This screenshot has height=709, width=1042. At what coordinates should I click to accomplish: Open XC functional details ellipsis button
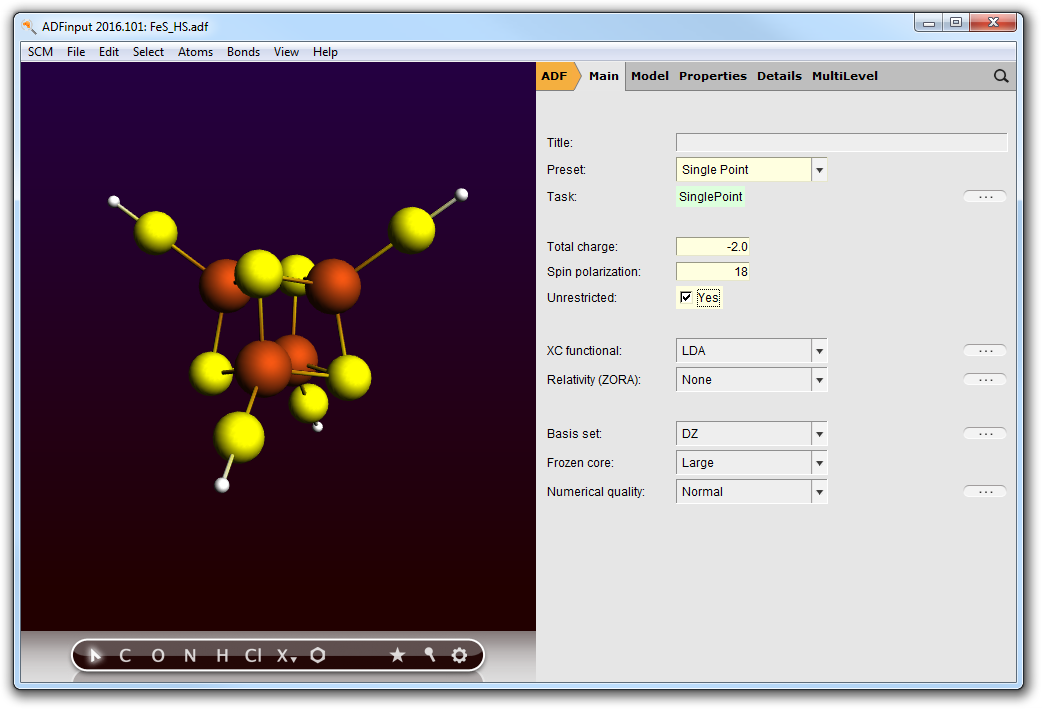click(x=985, y=351)
